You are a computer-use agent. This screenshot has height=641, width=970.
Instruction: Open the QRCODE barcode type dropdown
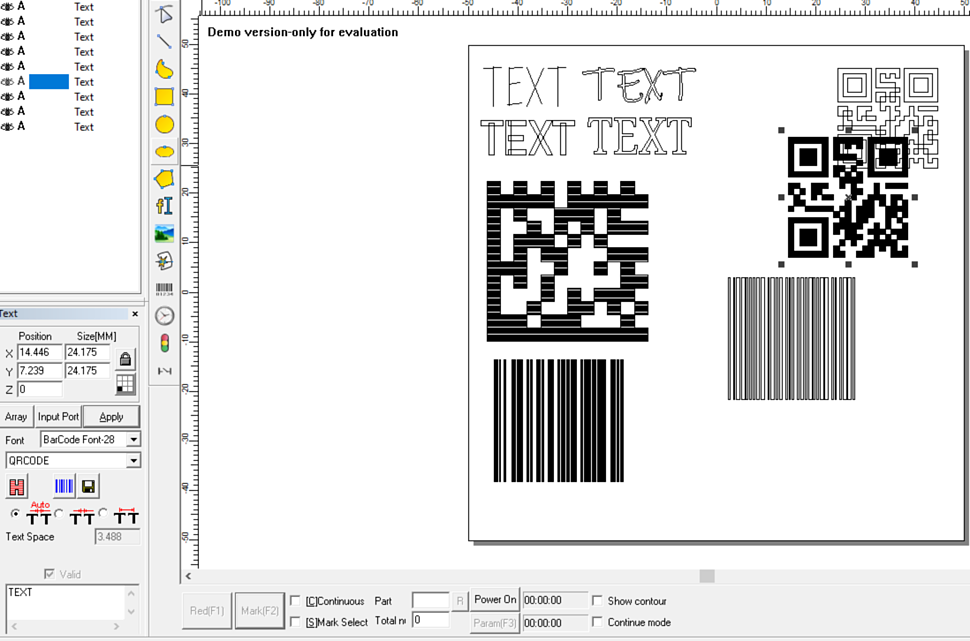(73, 460)
